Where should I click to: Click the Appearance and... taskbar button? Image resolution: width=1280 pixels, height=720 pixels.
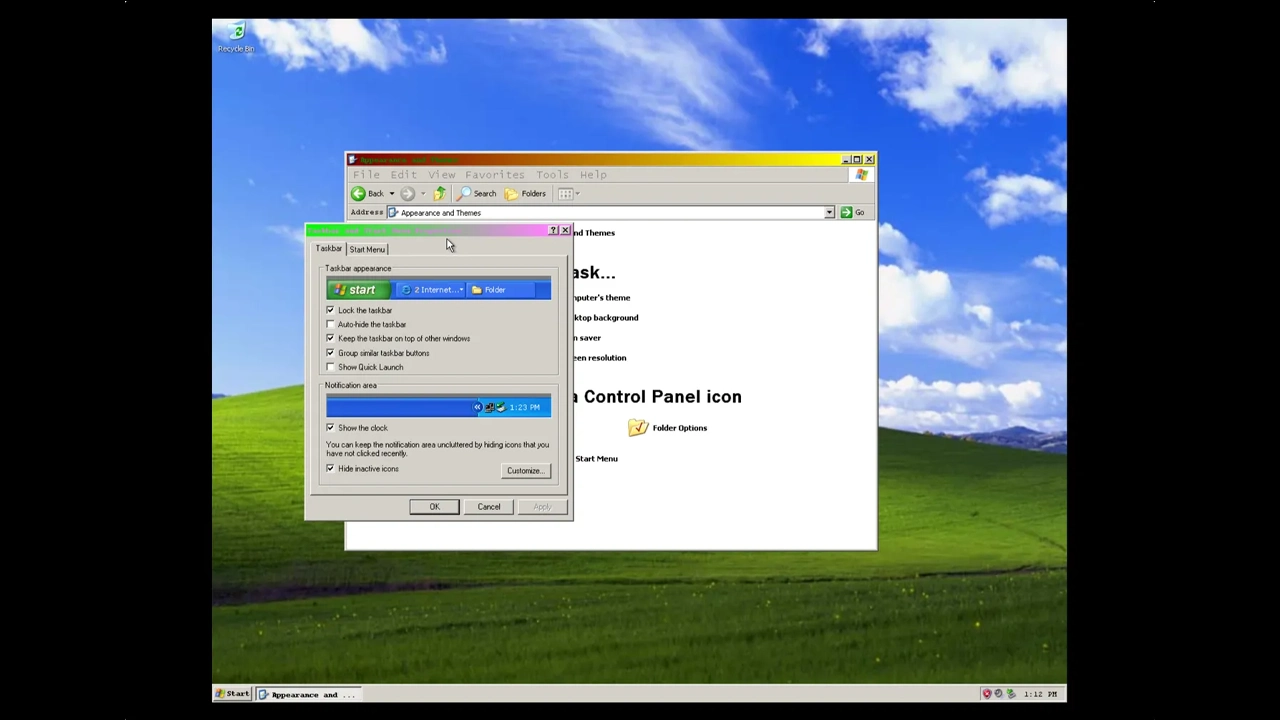pos(307,694)
